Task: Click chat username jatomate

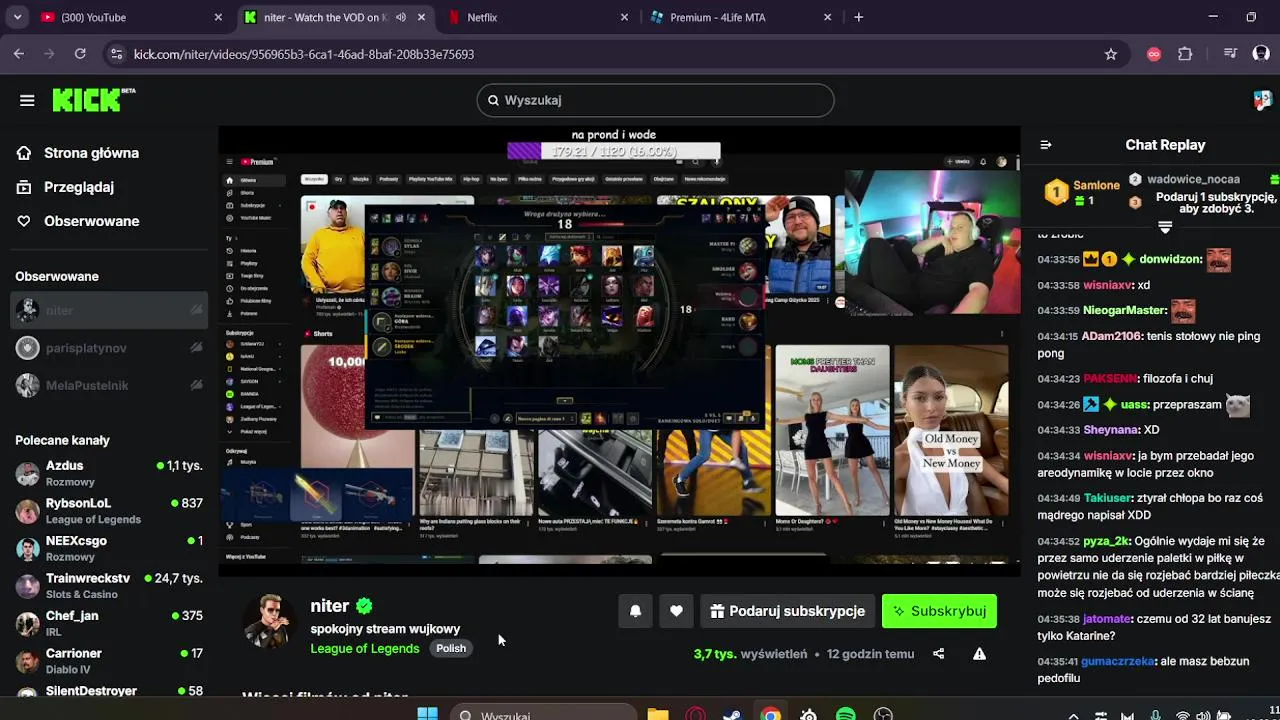Action: [x=1107, y=619]
